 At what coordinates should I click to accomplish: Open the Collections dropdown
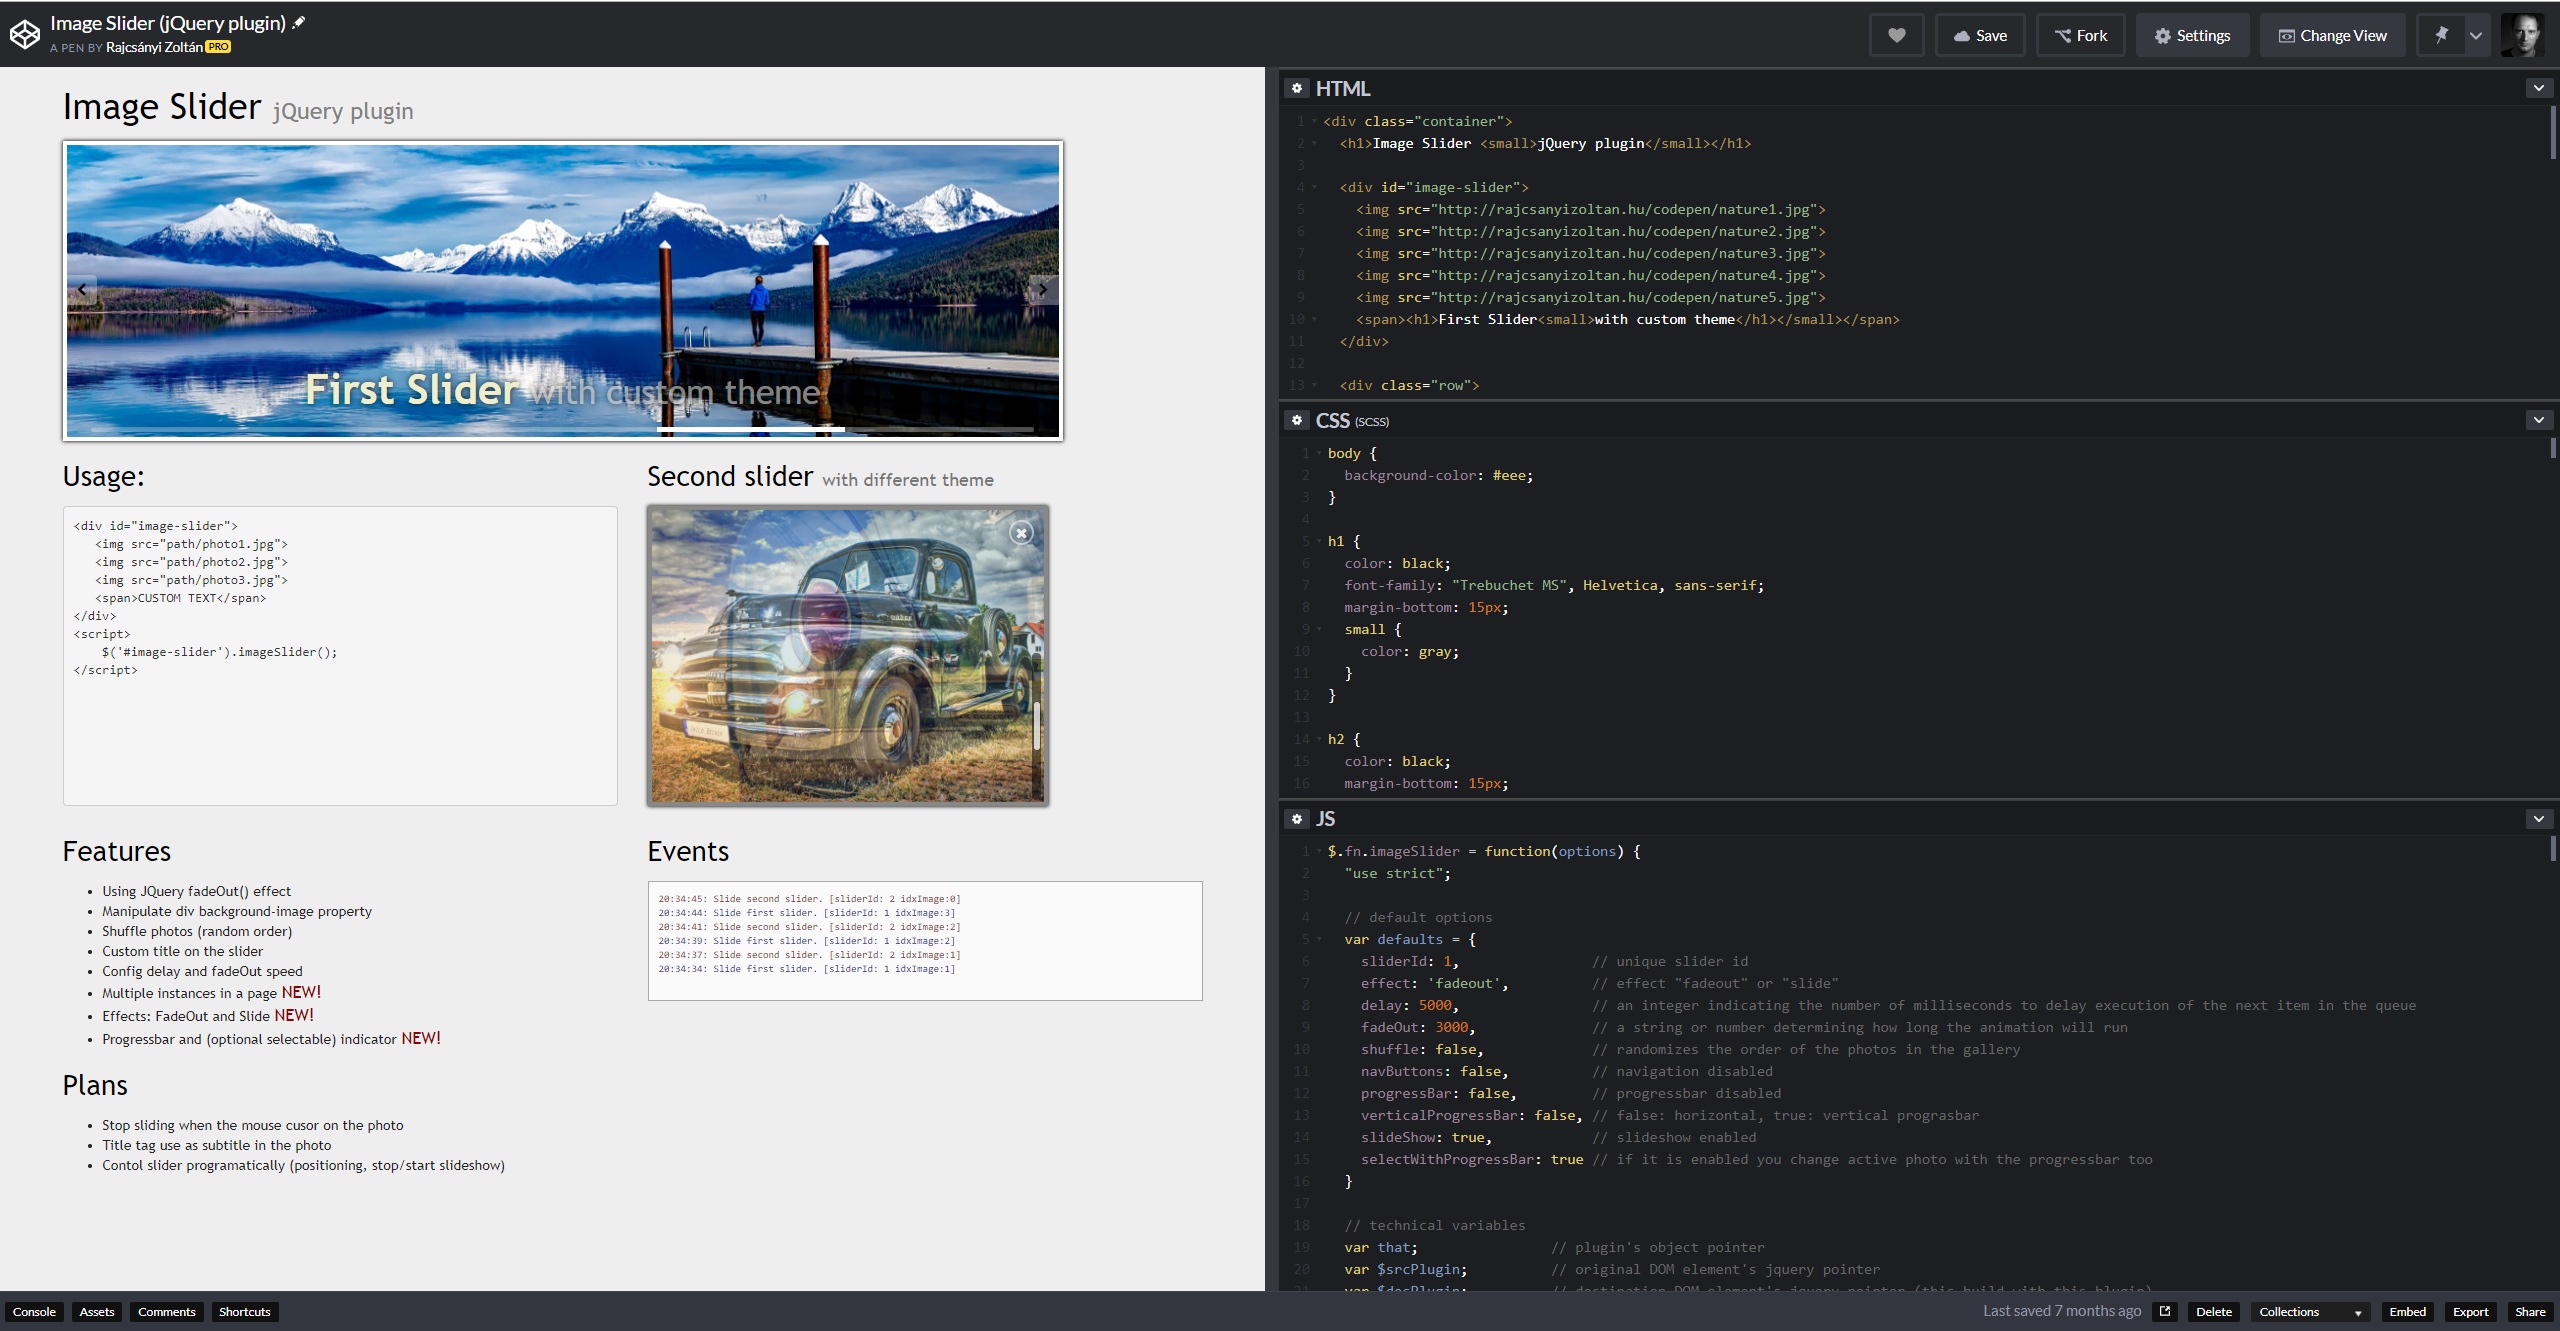(x=2310, y=1312)
